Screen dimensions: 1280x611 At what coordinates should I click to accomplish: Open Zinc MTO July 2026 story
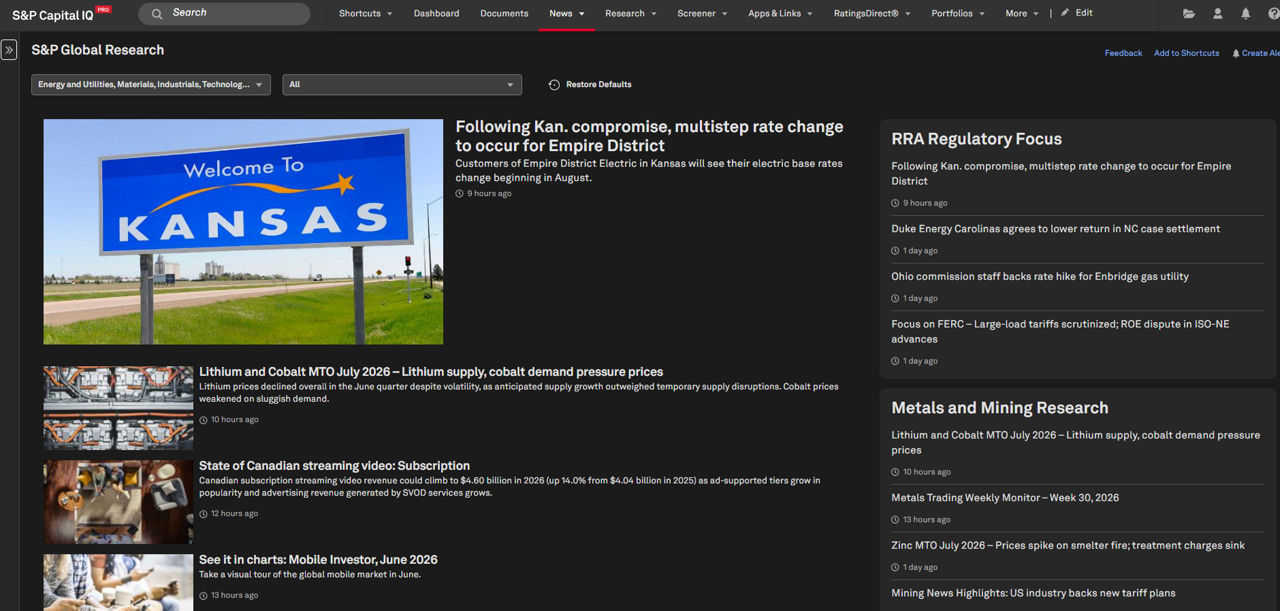pos(1068,546)
